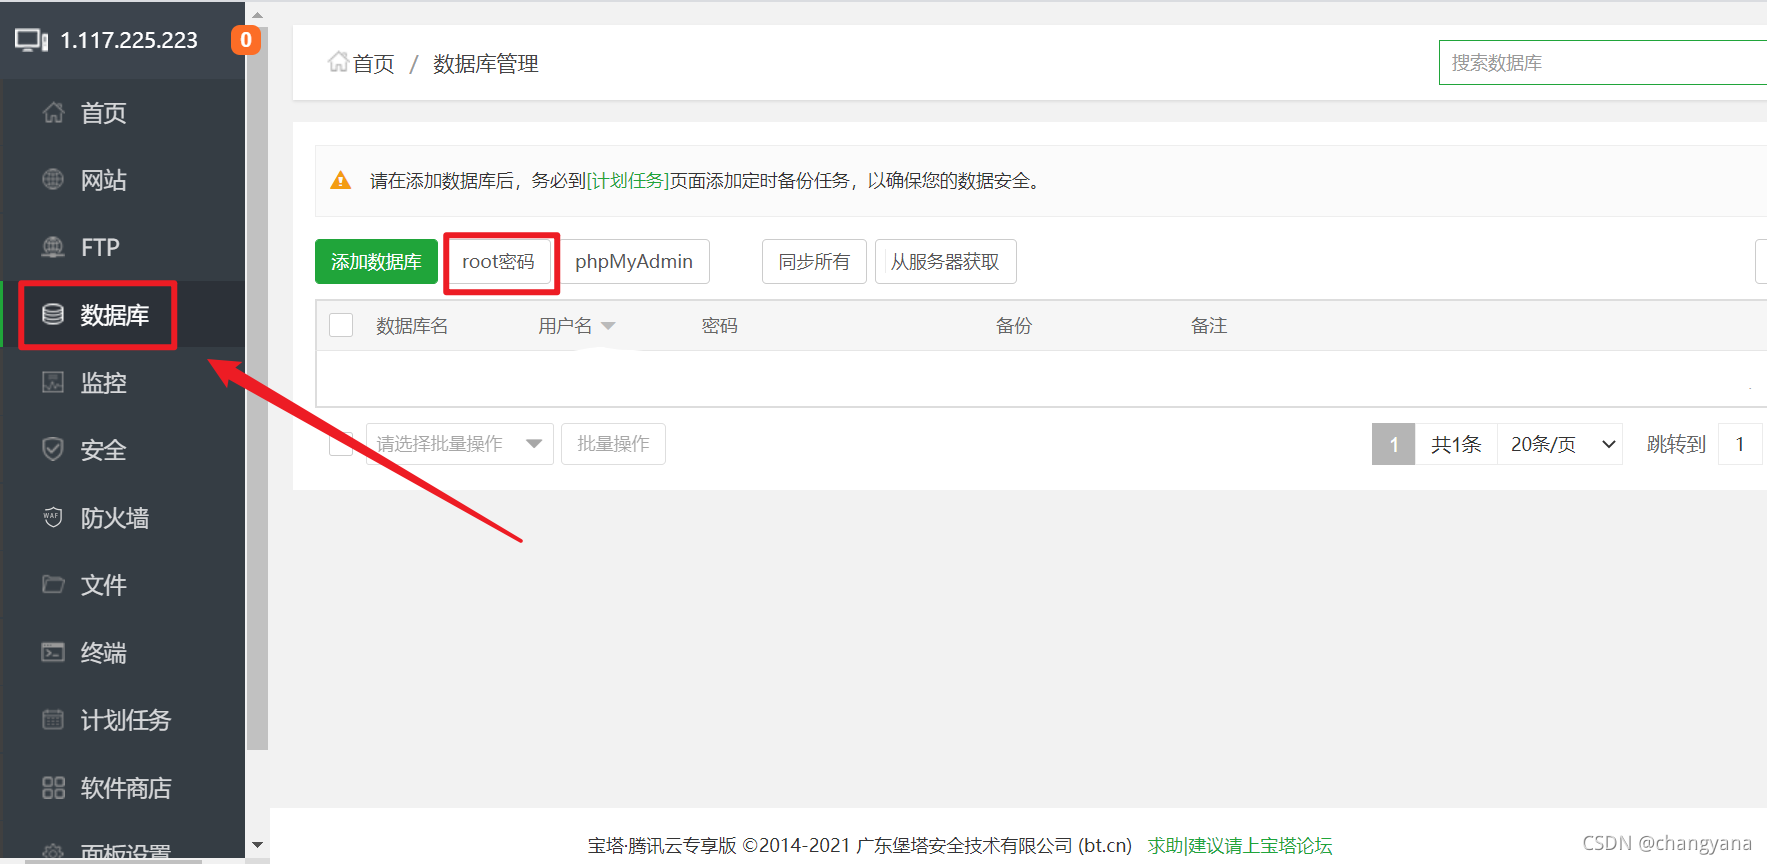1767x864 pixels.
Task: Select the 数据库 sidebar menu item
Action: [122, 315]
